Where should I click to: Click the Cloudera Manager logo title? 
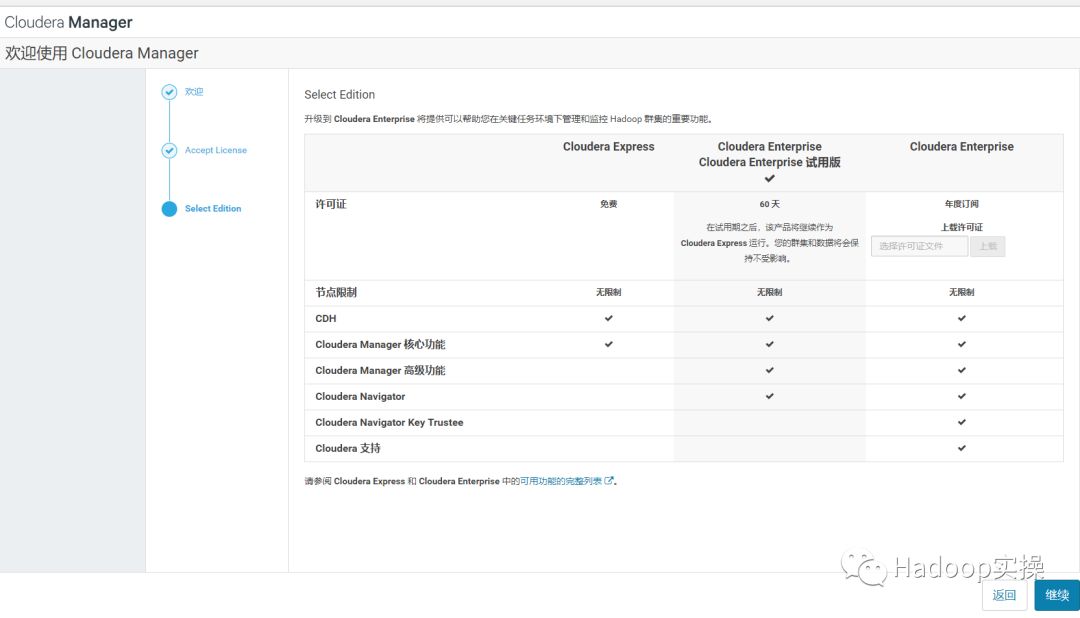68,22
